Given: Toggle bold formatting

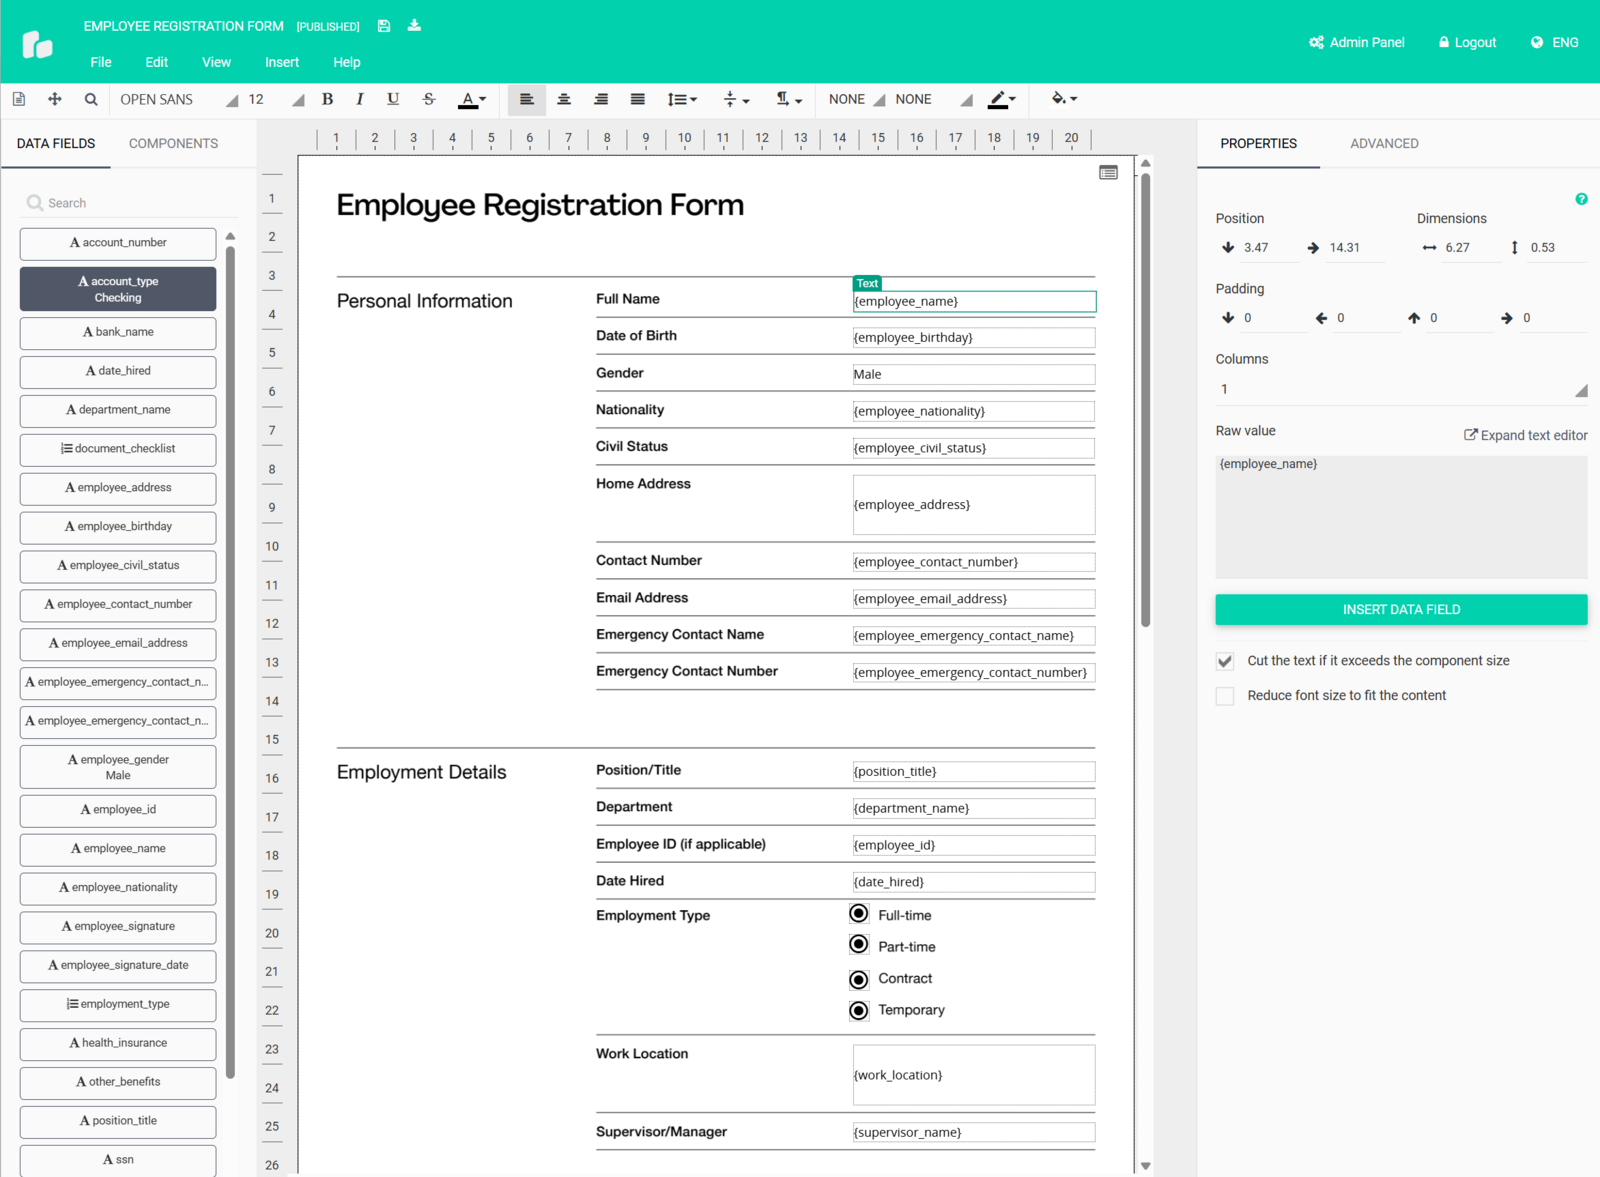Looking at the screenshot, I should [x=327, y=99].
